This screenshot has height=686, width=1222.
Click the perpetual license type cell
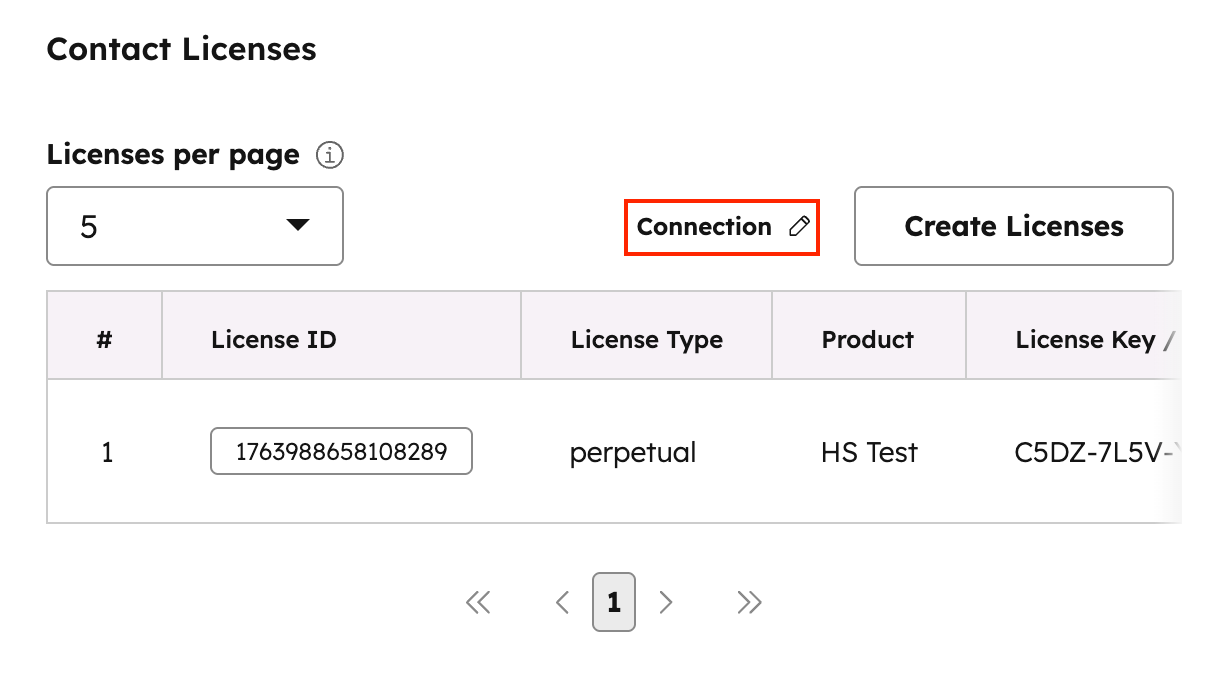[633, 453]
